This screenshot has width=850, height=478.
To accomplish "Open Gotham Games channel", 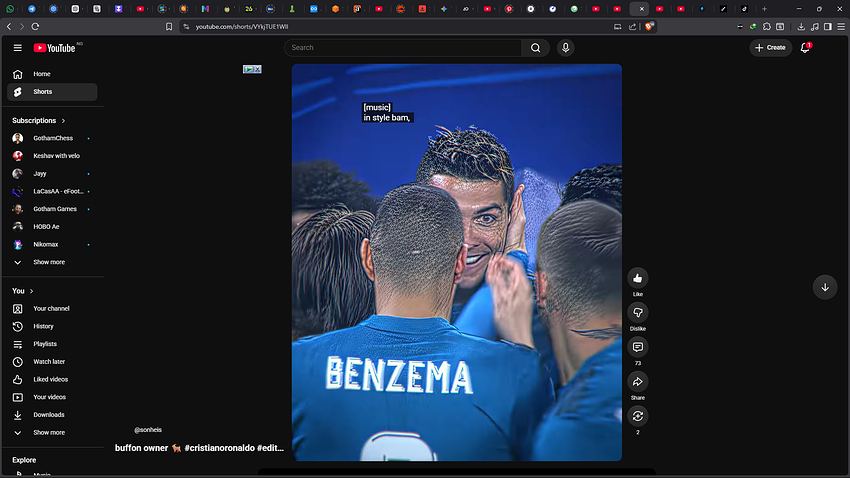I will click(52, 209).
